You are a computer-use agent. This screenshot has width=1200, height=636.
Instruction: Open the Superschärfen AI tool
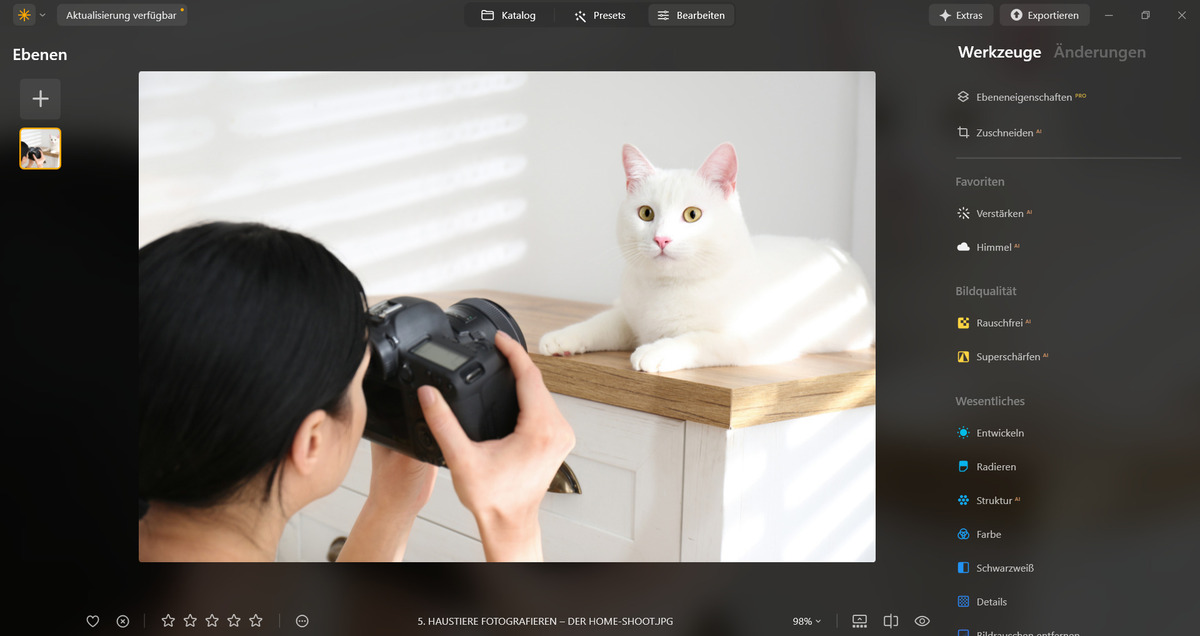[x=1010, y=356]
